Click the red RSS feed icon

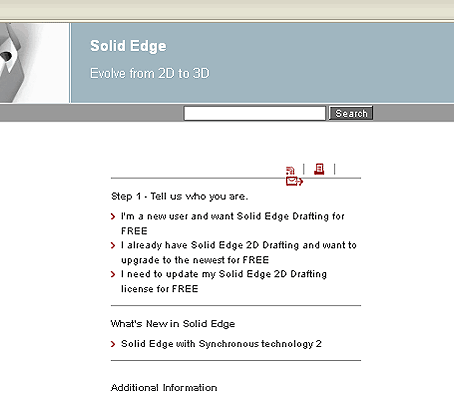(x=290, y=171)
